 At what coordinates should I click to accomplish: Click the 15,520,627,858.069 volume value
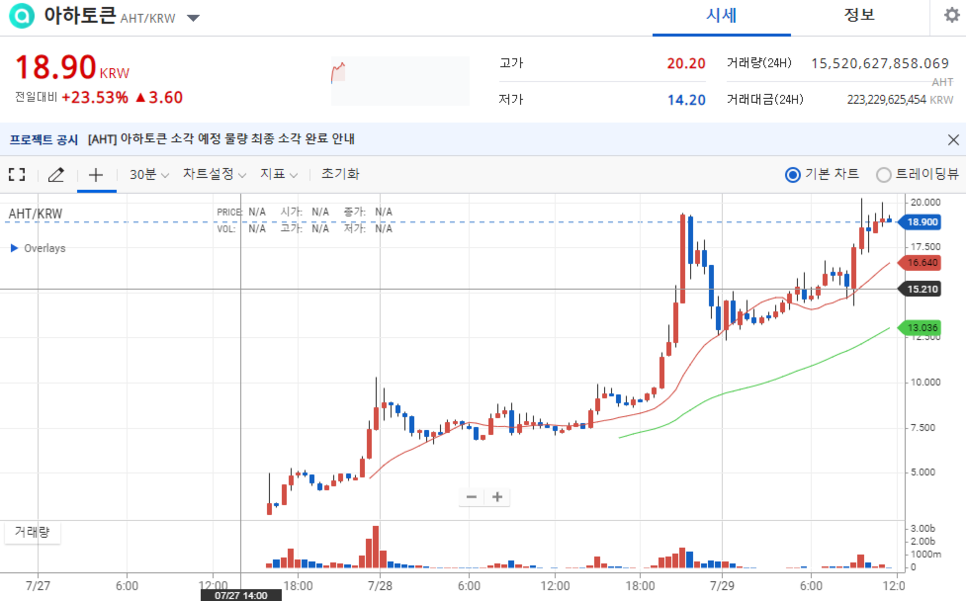pos(880,63)
